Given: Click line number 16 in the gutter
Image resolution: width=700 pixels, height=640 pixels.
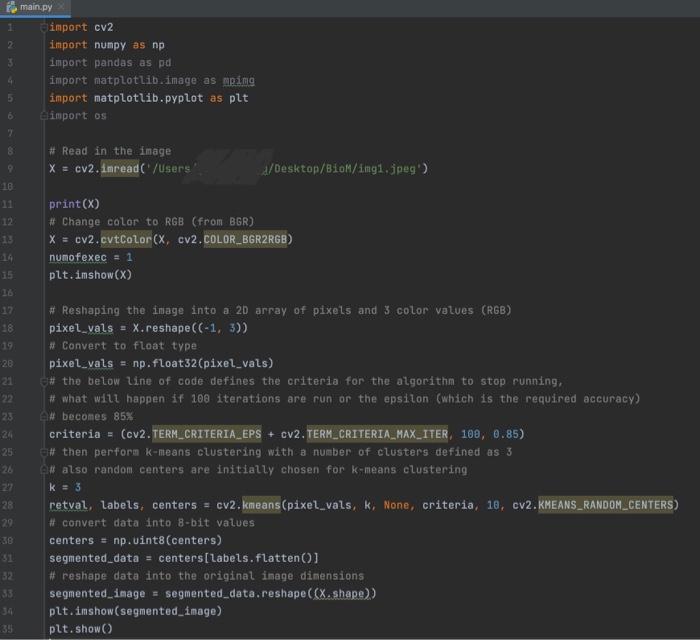Looking at the screenshot, I should 8,293.
